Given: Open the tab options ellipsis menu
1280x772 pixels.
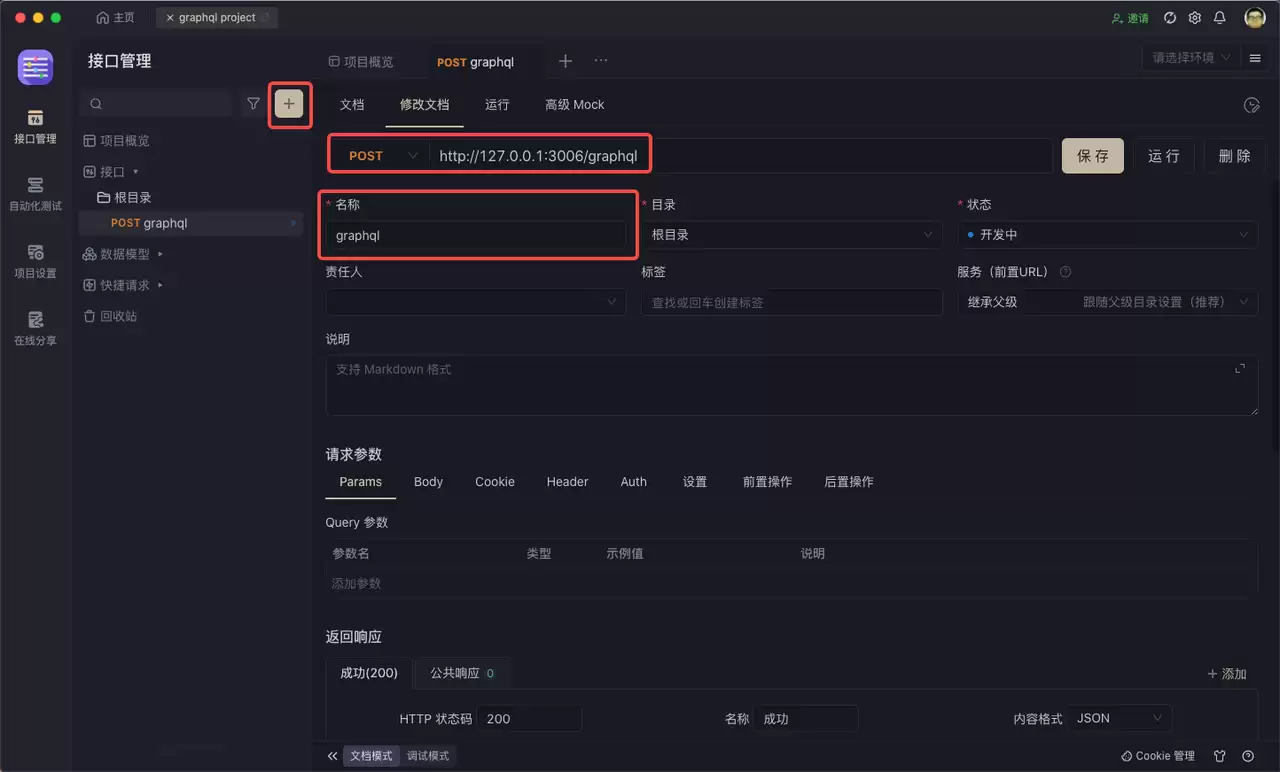Looking at the screenshot, I should (601, 61).
